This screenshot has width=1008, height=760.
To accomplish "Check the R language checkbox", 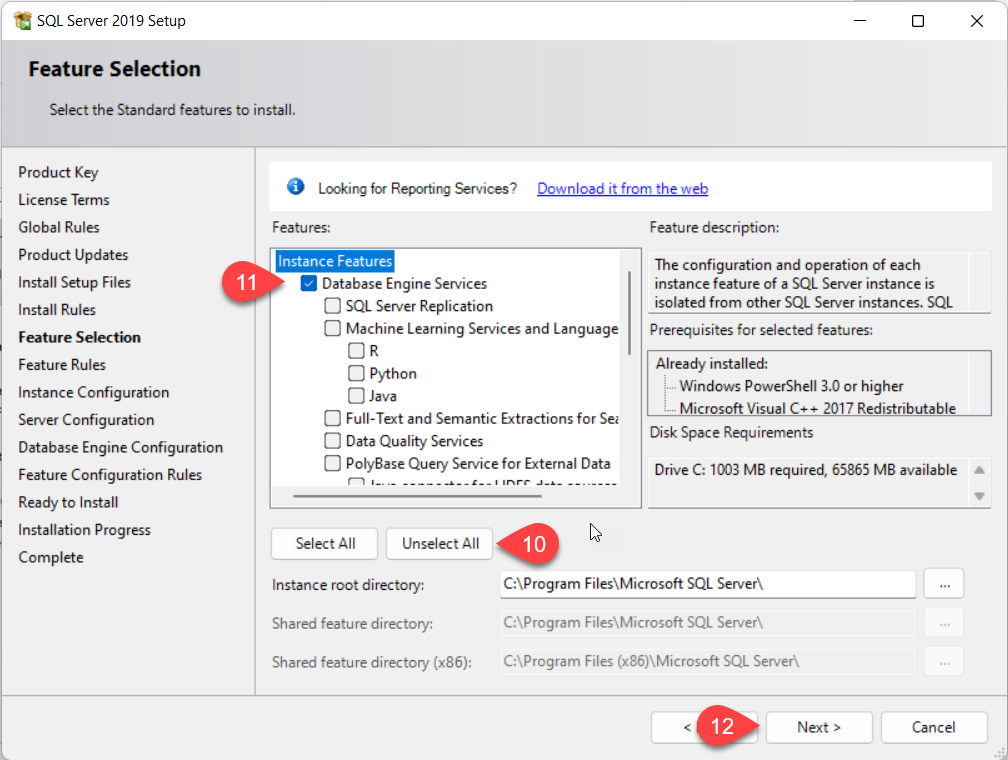I will (356, 351).
